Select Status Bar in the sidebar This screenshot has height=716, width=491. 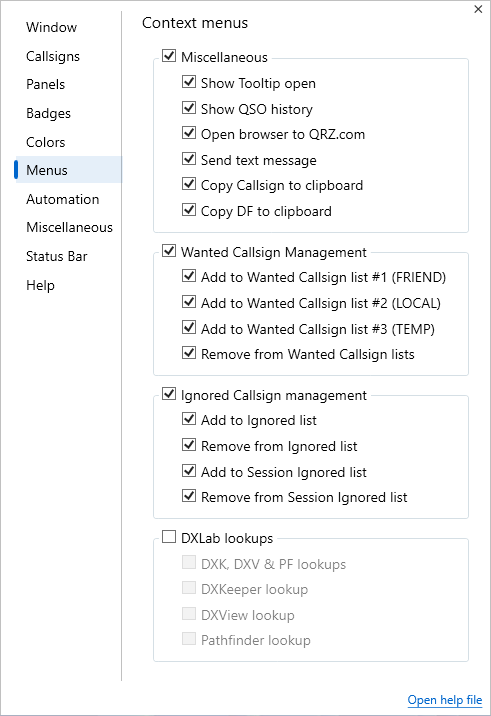pos(57,256)
